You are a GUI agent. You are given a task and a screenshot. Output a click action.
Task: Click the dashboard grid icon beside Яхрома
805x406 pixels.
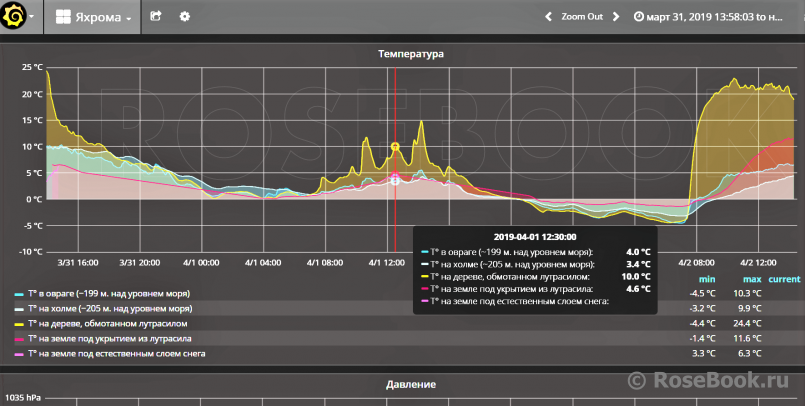[x=63, y=18]
